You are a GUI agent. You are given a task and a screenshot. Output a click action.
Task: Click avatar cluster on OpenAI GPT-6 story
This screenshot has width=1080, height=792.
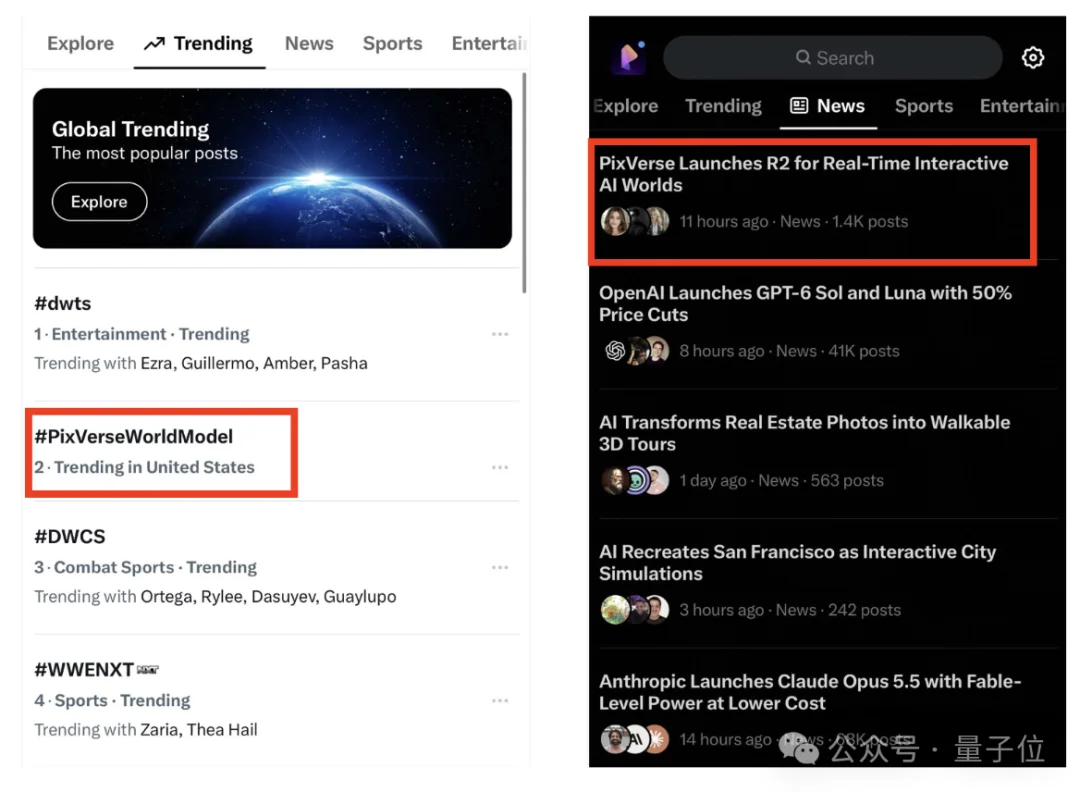point(635,351)
